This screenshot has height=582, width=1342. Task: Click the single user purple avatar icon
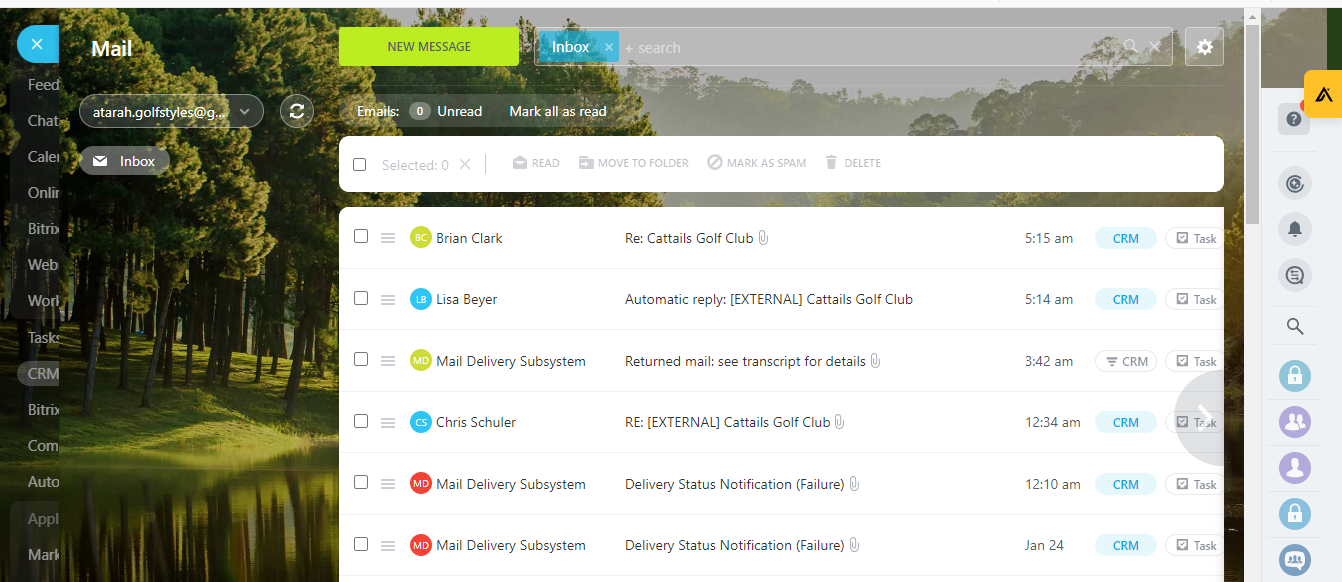(1295, 467)
